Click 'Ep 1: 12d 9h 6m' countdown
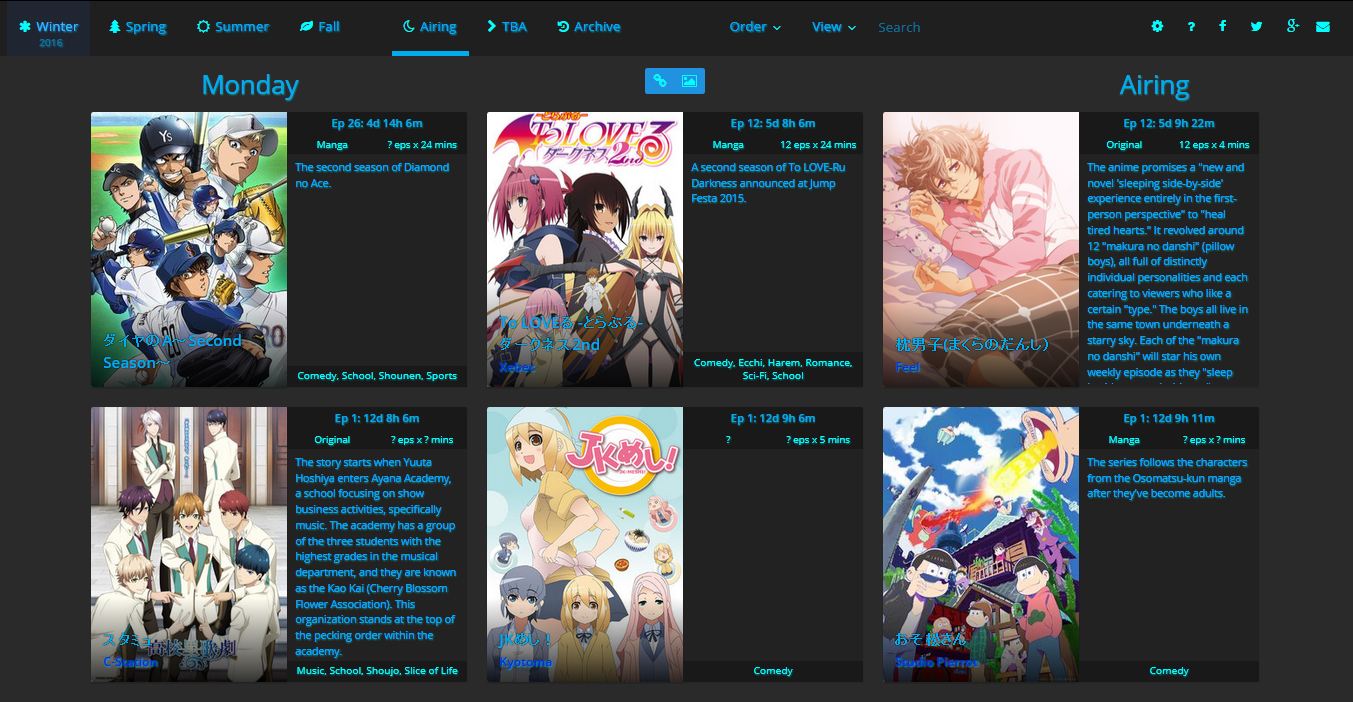1353x702 pixels. tap(773, 418)
